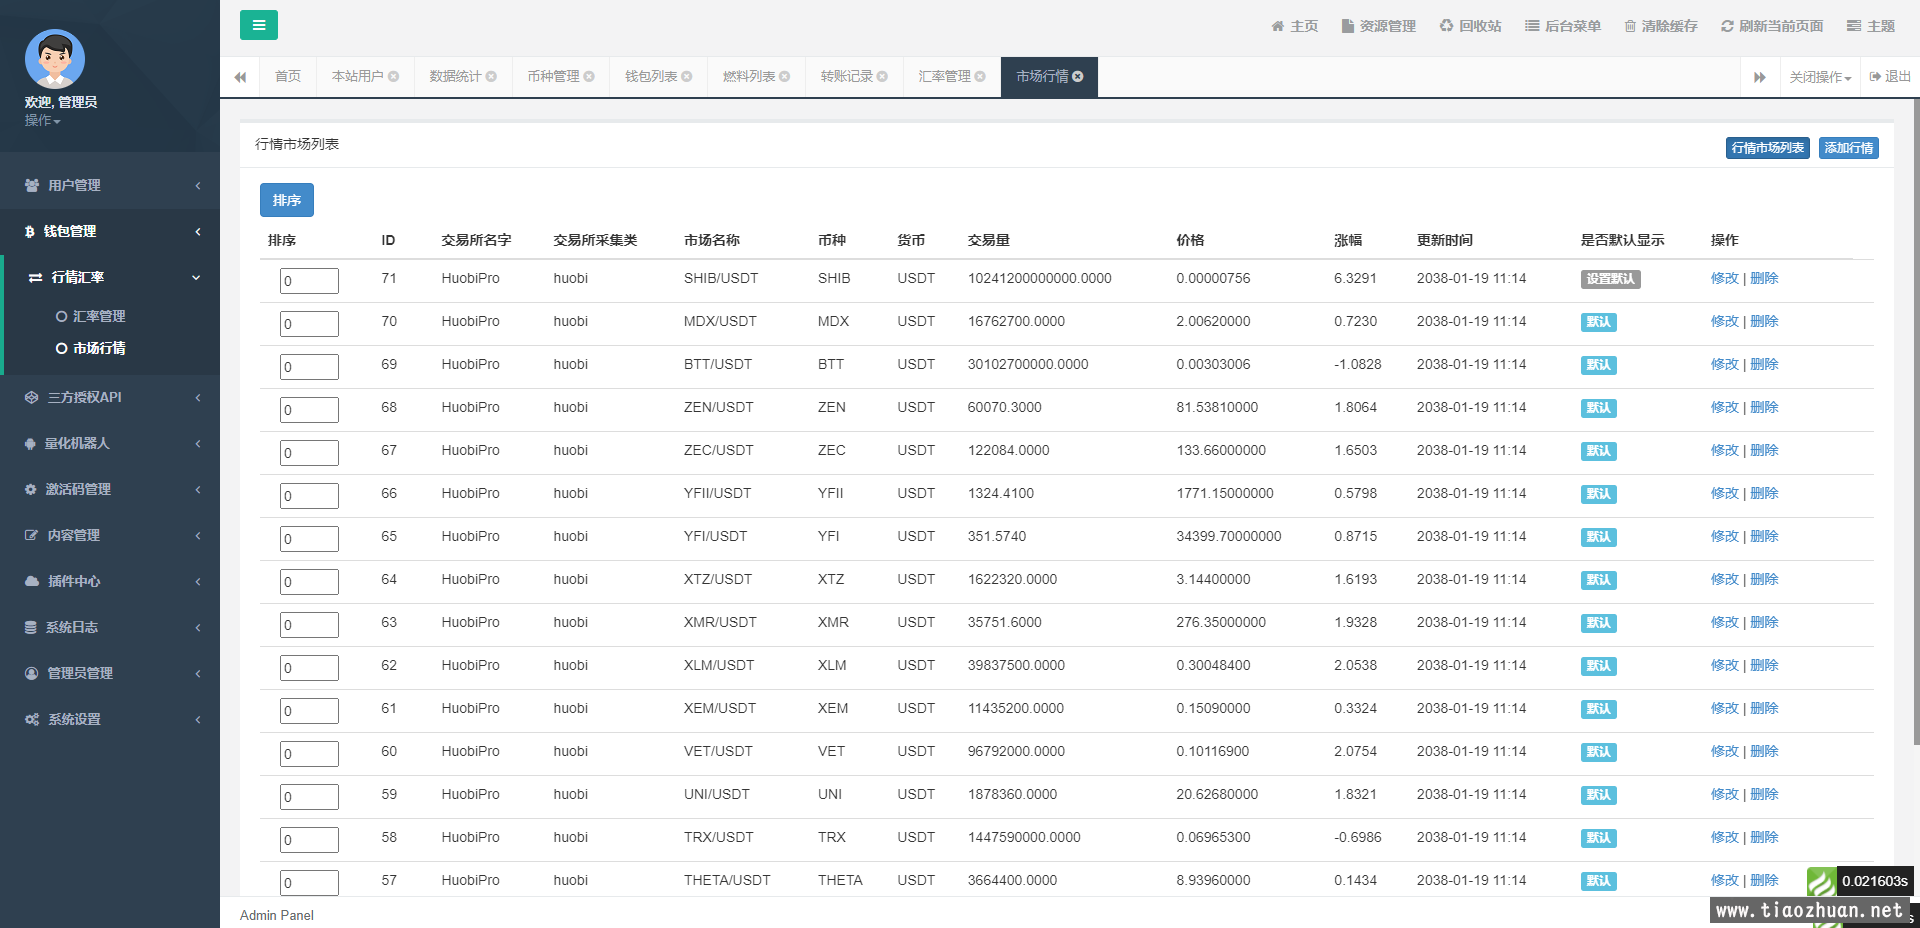Close the 本站用户 tab
1920x928 pixels.
[x=394, y=76]
